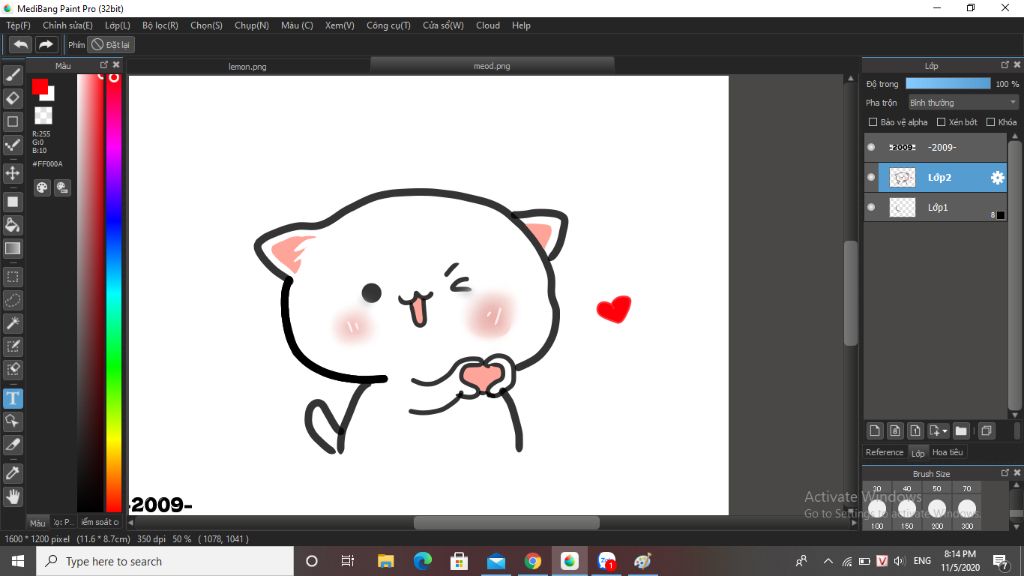Undock the Lớp layer panel
Screen dimensions: 1024x576
tap(1004, 65)
